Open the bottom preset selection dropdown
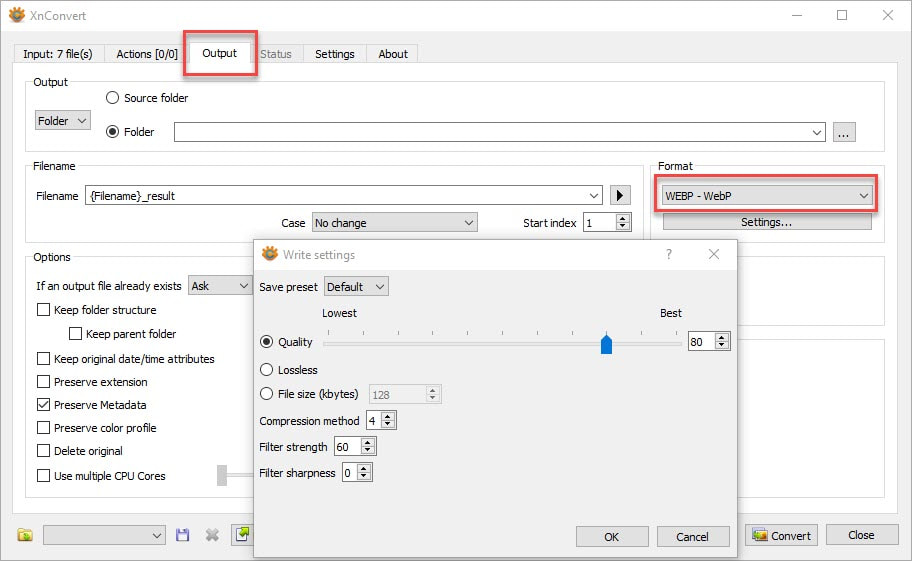 point(104,535)
